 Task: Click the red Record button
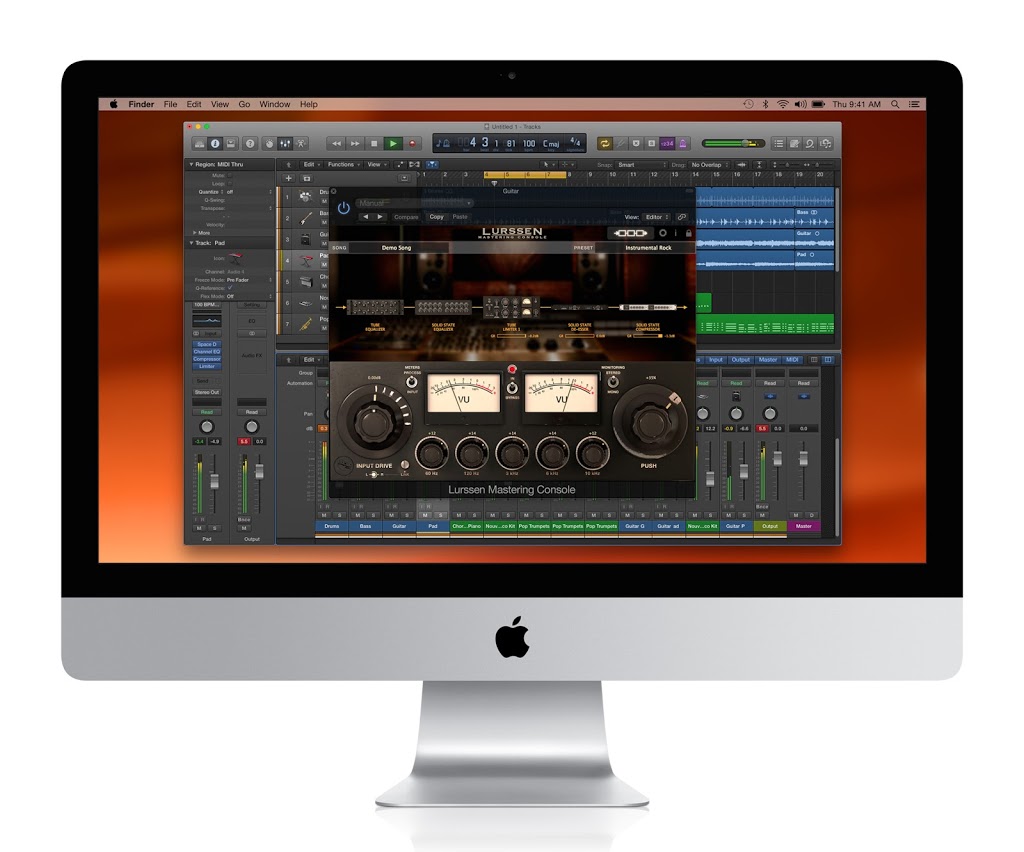[413, 144]
